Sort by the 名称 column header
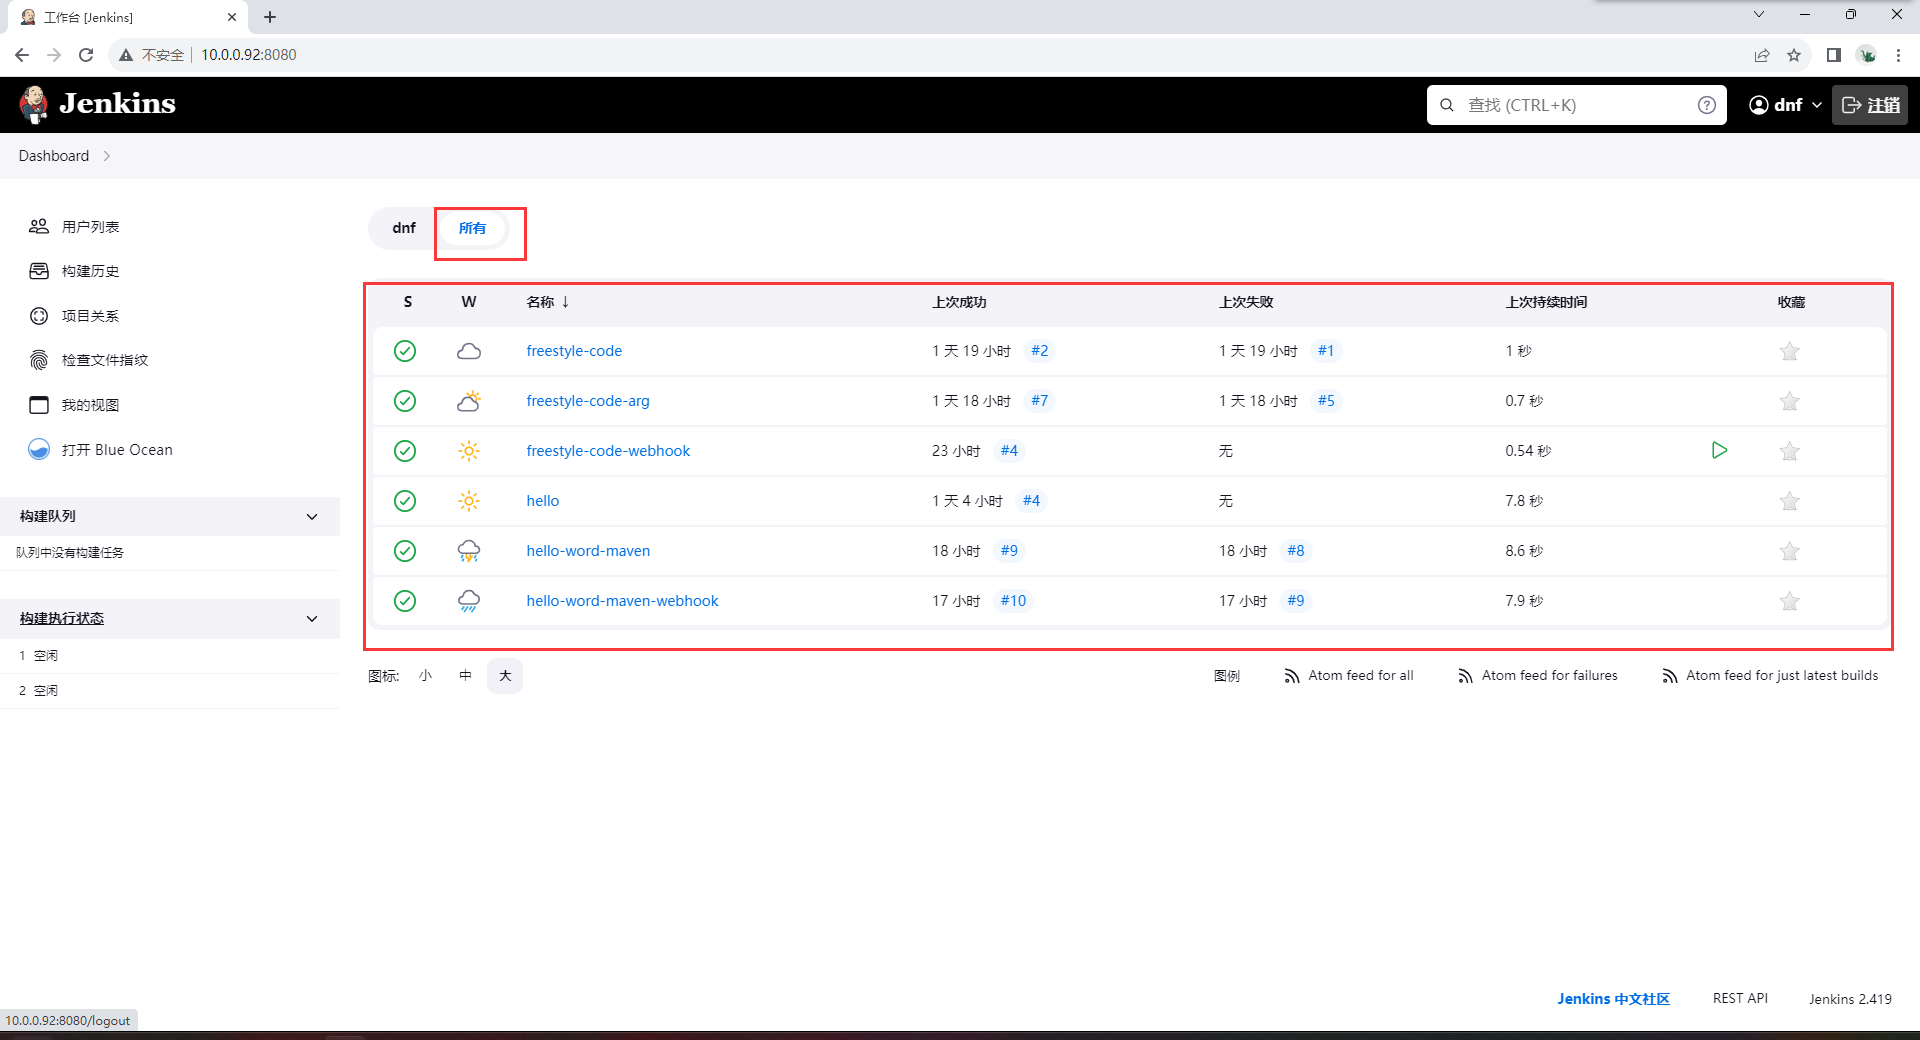This screenshot has width=1920, height=1040. [x=548, y=302]
